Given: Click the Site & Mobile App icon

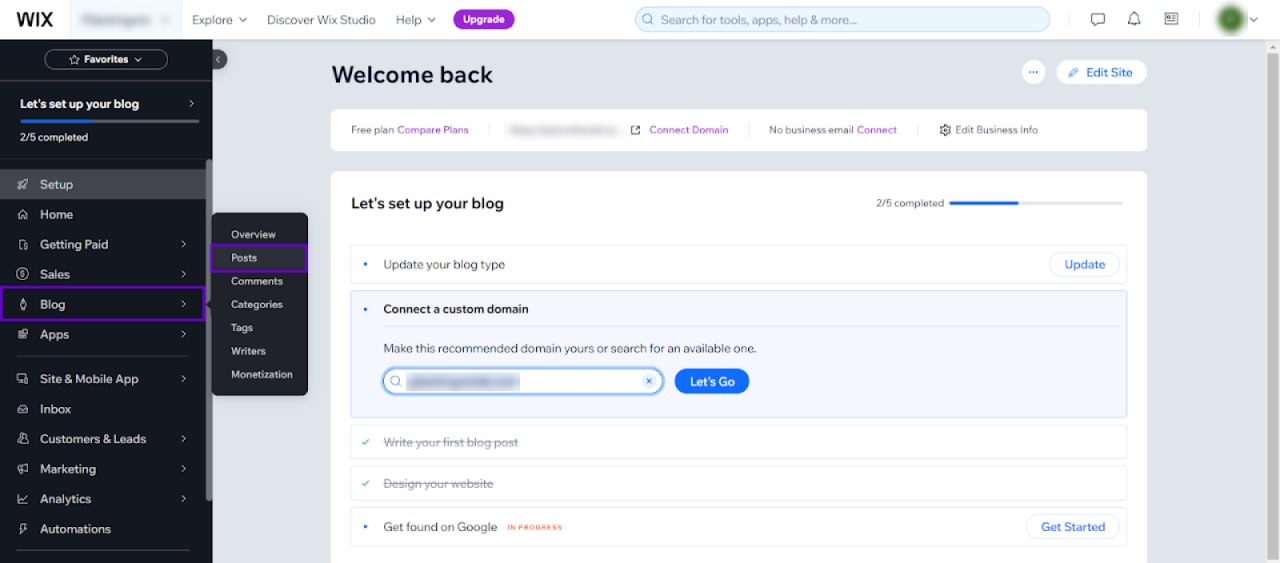Looking at the screenshot, I should click(22, 379).
